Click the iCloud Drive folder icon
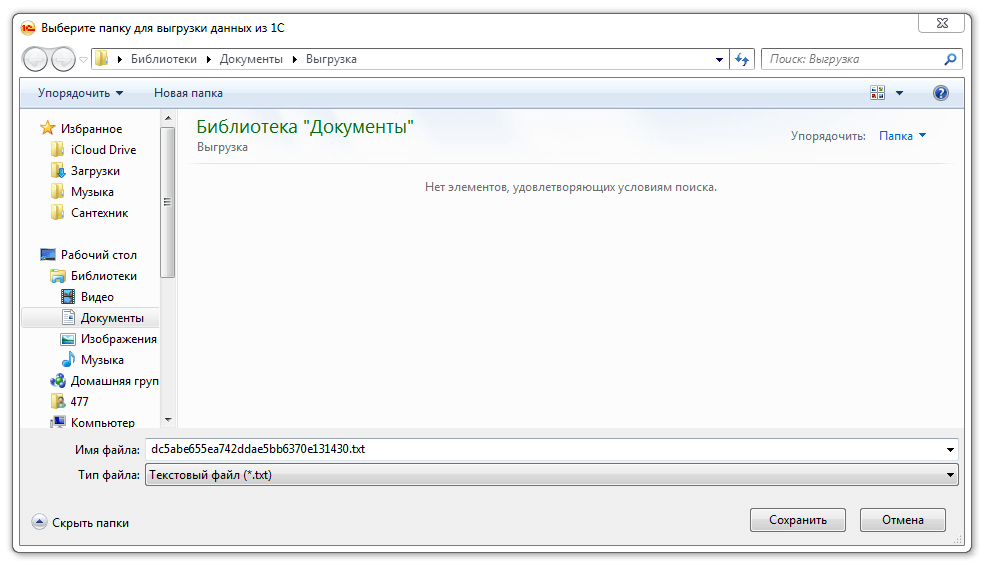 57,150
